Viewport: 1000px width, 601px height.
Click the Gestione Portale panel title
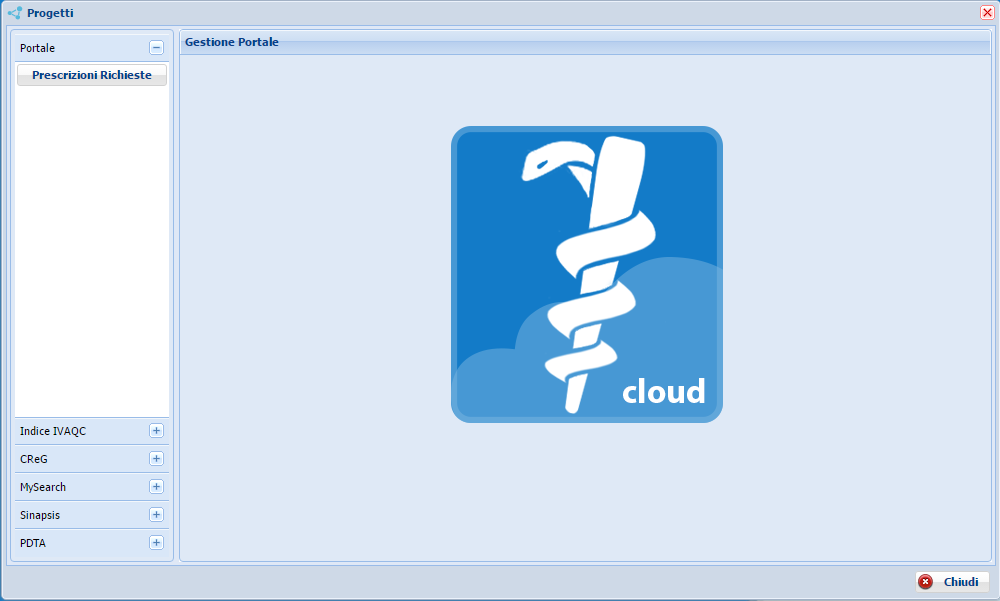coord(232,42)
